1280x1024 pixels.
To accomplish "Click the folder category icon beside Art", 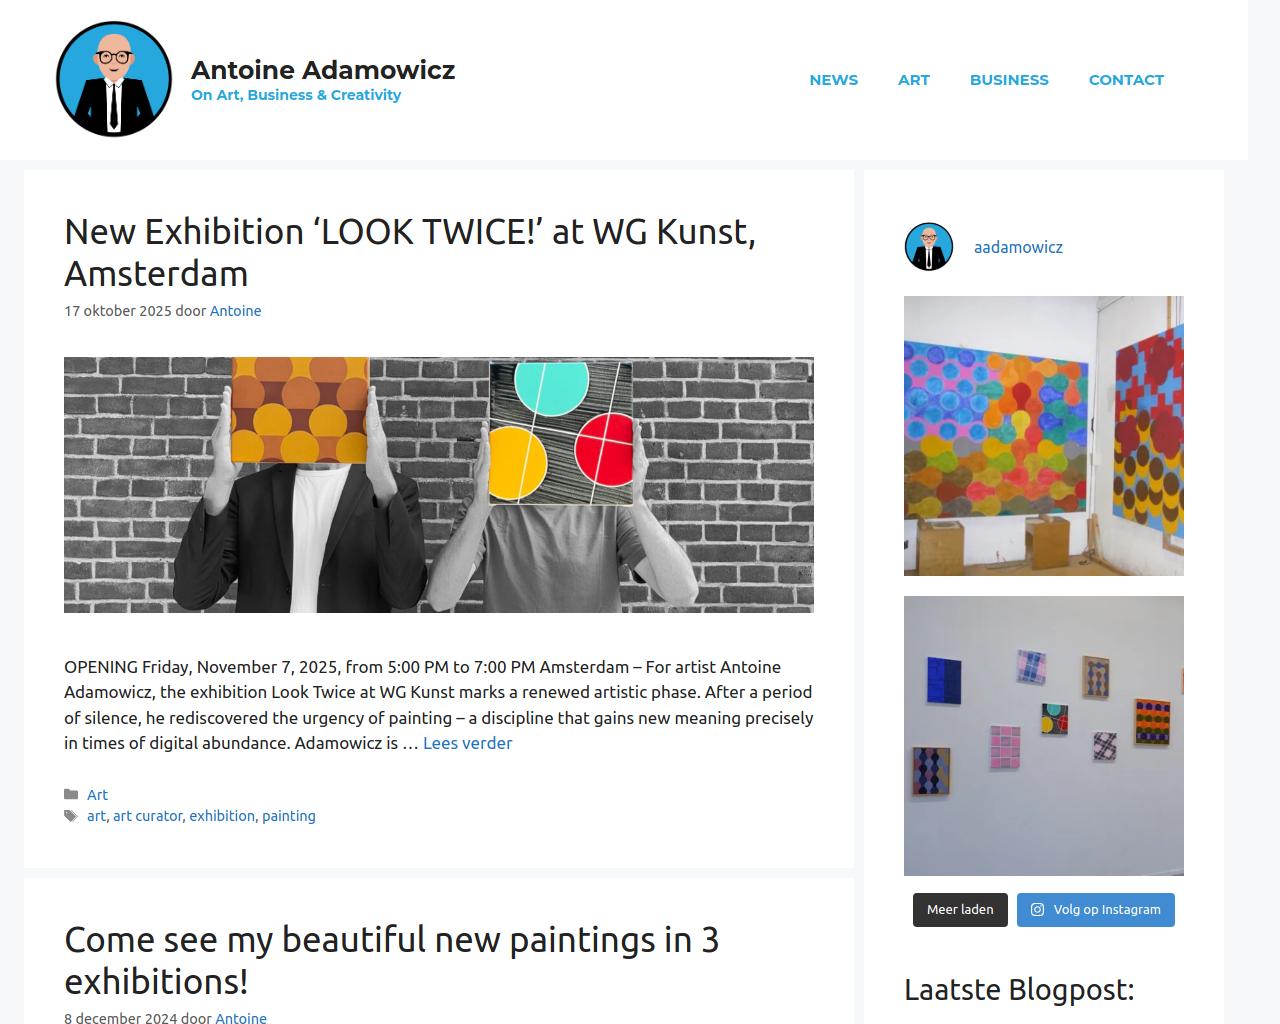I will click(71, 795).
